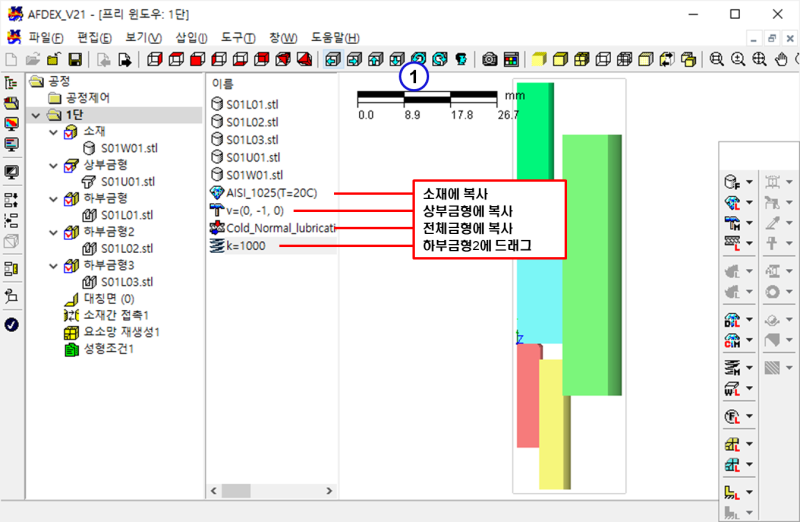
Task: Open the 도구(T) menu
Action: click(x=236, y=37)
